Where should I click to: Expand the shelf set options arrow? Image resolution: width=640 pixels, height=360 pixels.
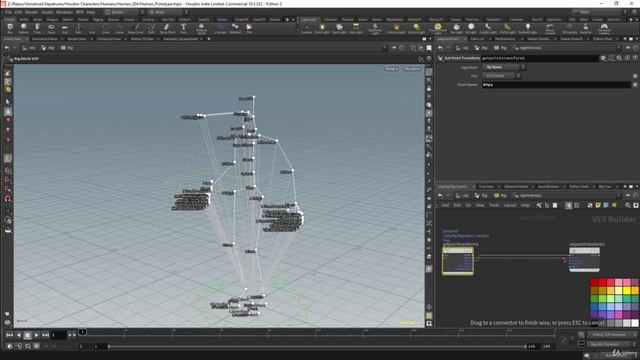coord(293,20)
